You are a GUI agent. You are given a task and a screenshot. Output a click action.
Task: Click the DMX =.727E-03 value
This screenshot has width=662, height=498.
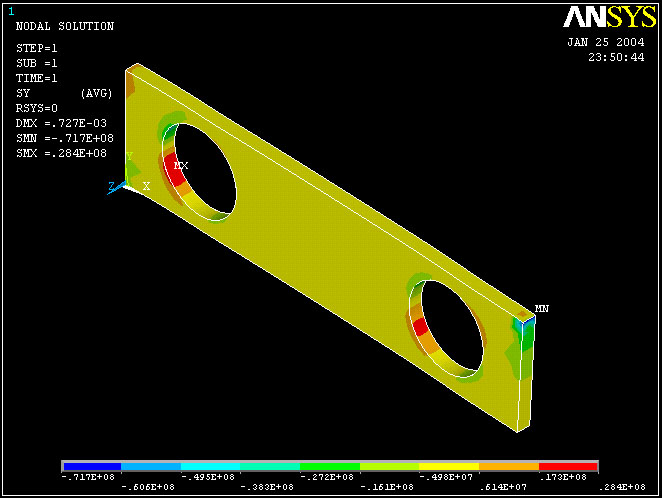pos(61,123)
